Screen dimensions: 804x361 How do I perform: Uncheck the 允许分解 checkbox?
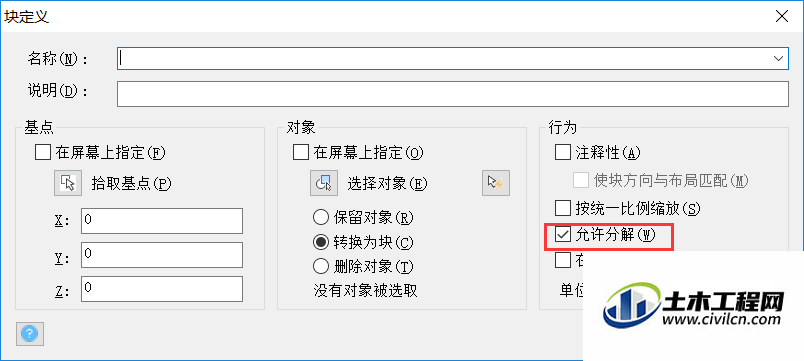(x=563, y=235)
